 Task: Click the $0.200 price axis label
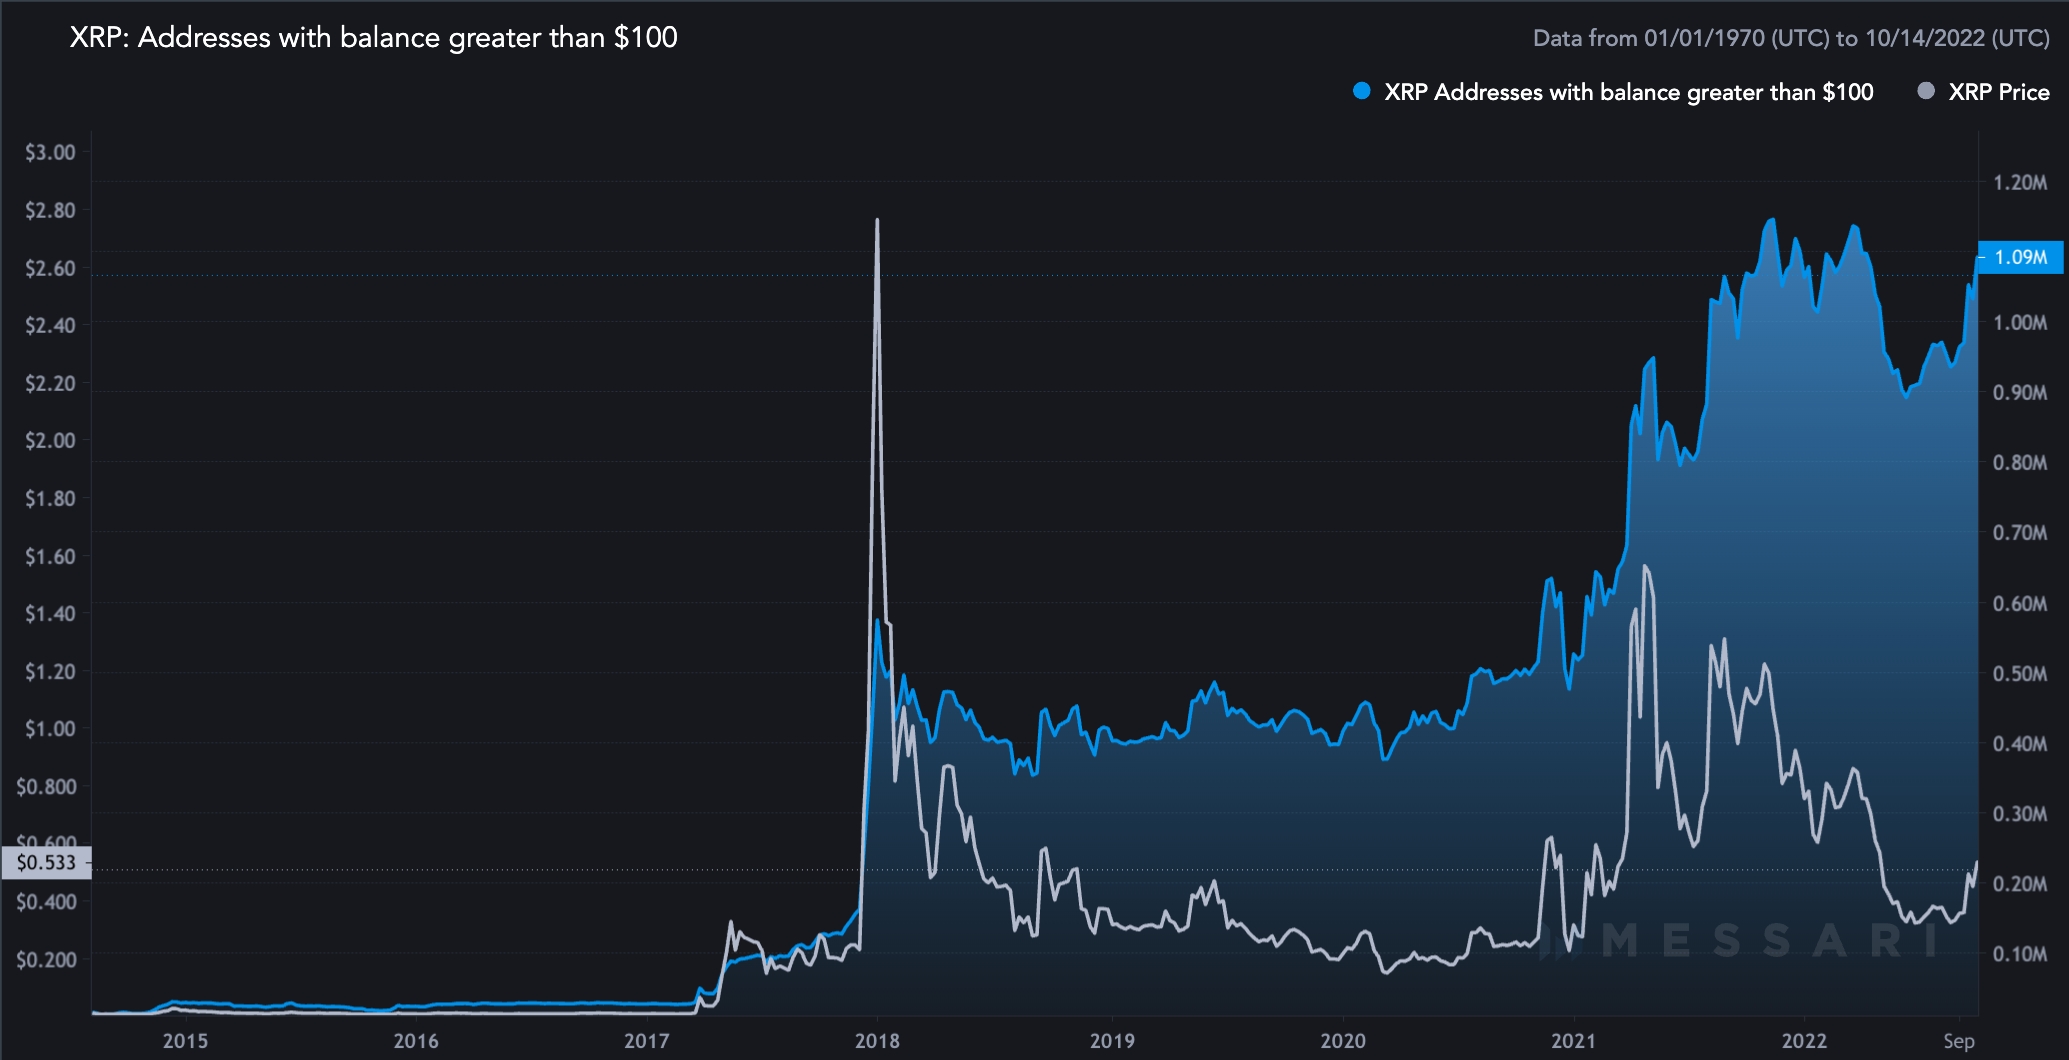(x=46, y=959)
